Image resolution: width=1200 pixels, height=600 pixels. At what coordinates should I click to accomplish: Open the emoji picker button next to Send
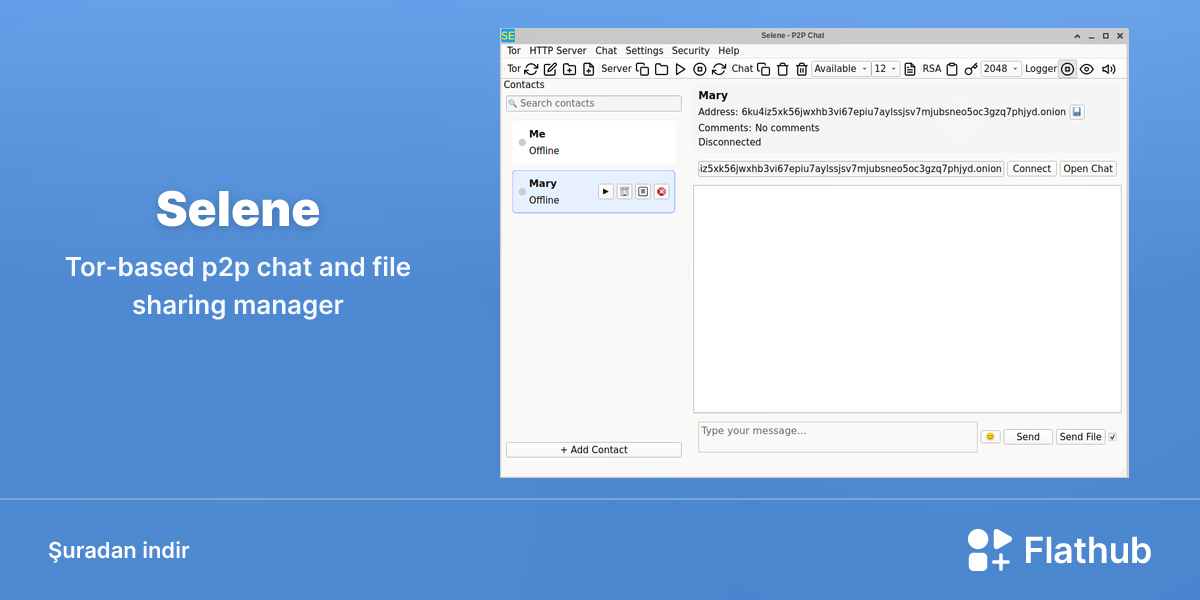990,437
